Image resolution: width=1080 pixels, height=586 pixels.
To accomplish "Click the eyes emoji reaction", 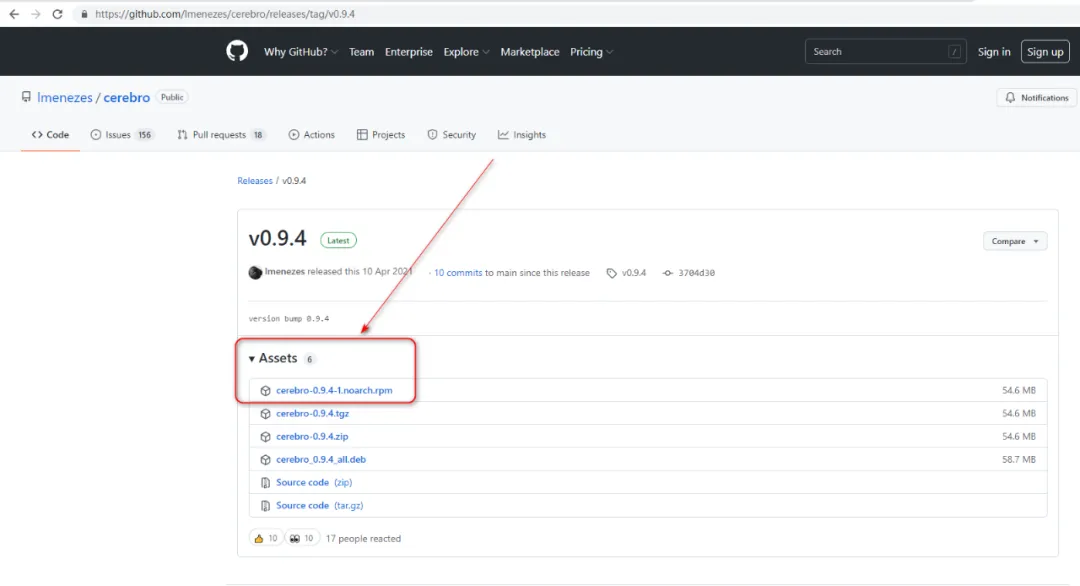I will click(x=302, y=538).
